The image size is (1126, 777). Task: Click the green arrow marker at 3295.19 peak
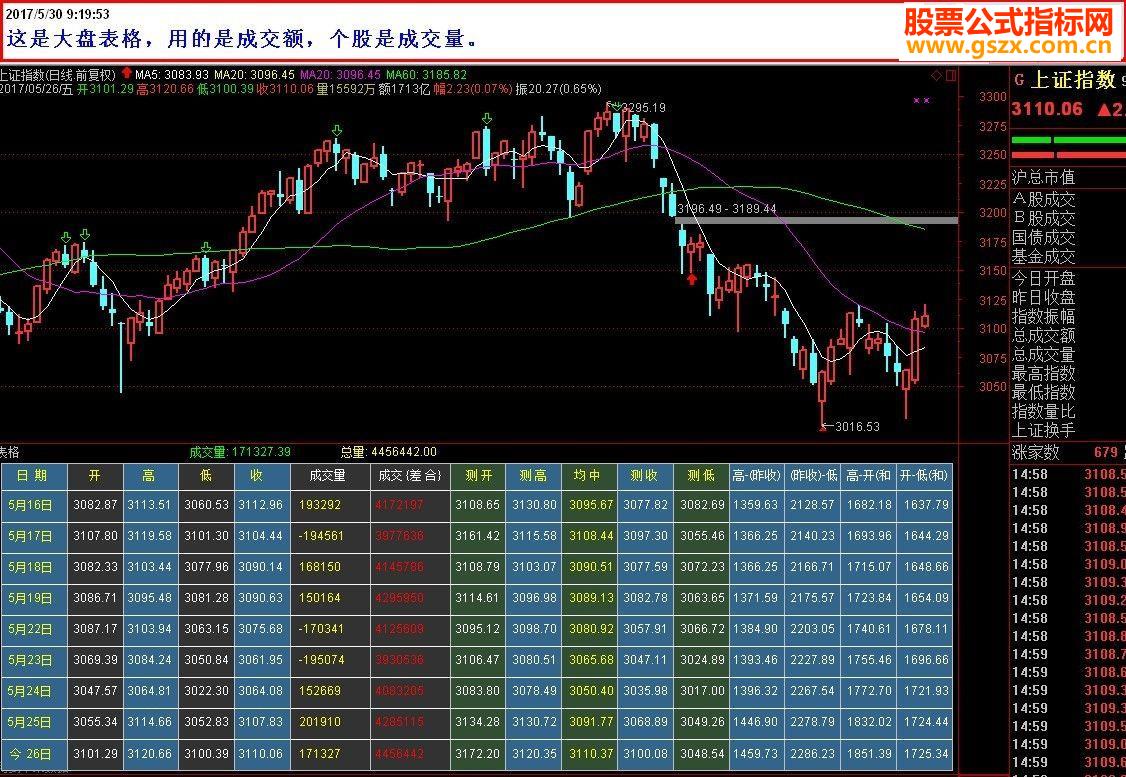click(615, 107)
